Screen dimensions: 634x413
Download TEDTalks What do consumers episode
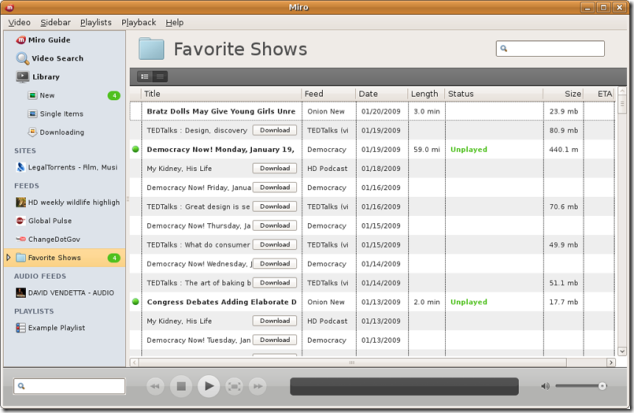(275, 244)
